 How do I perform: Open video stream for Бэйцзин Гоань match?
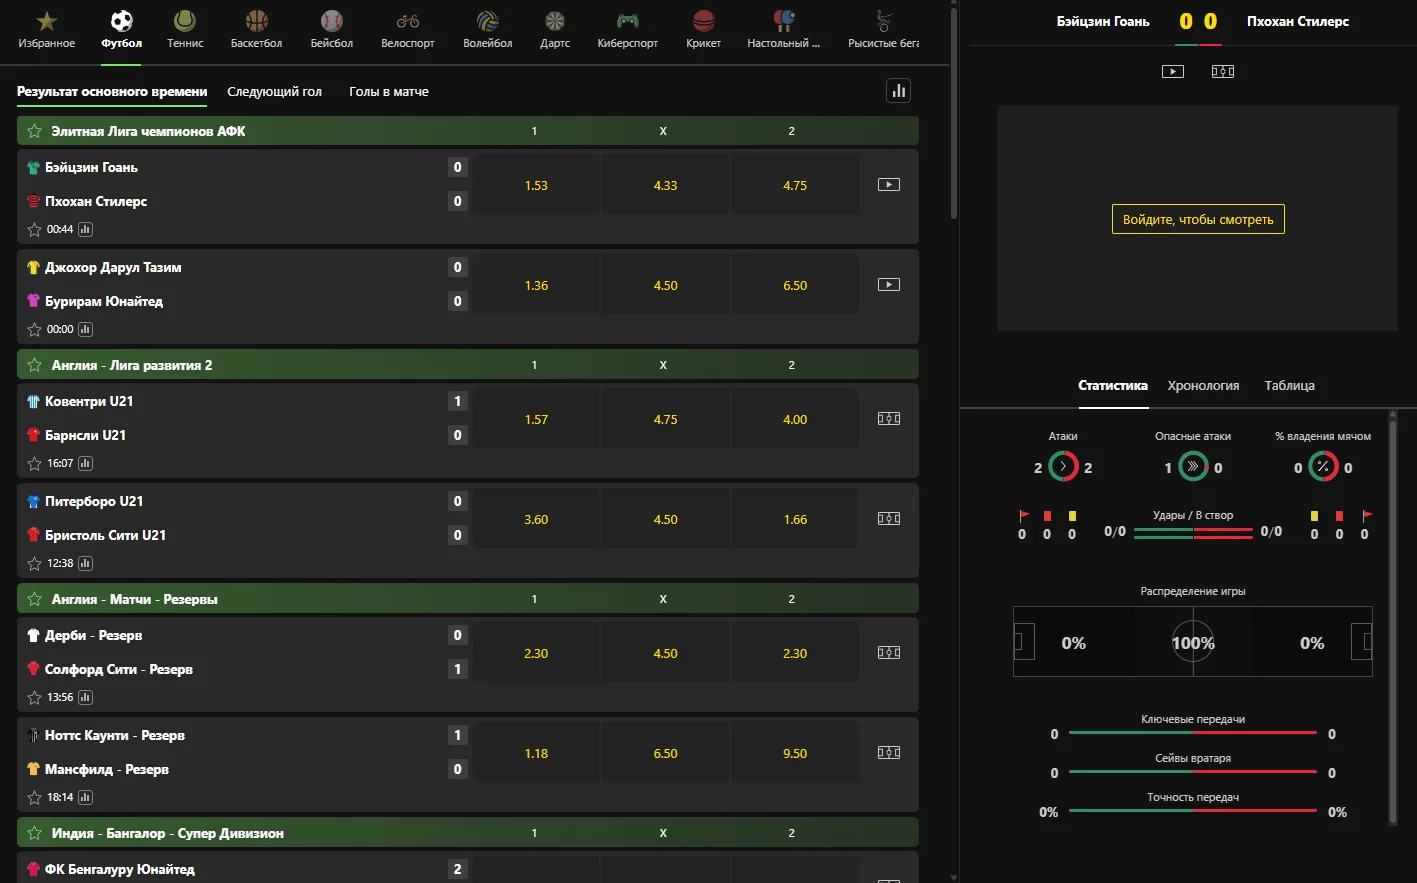tap(889, 185)
